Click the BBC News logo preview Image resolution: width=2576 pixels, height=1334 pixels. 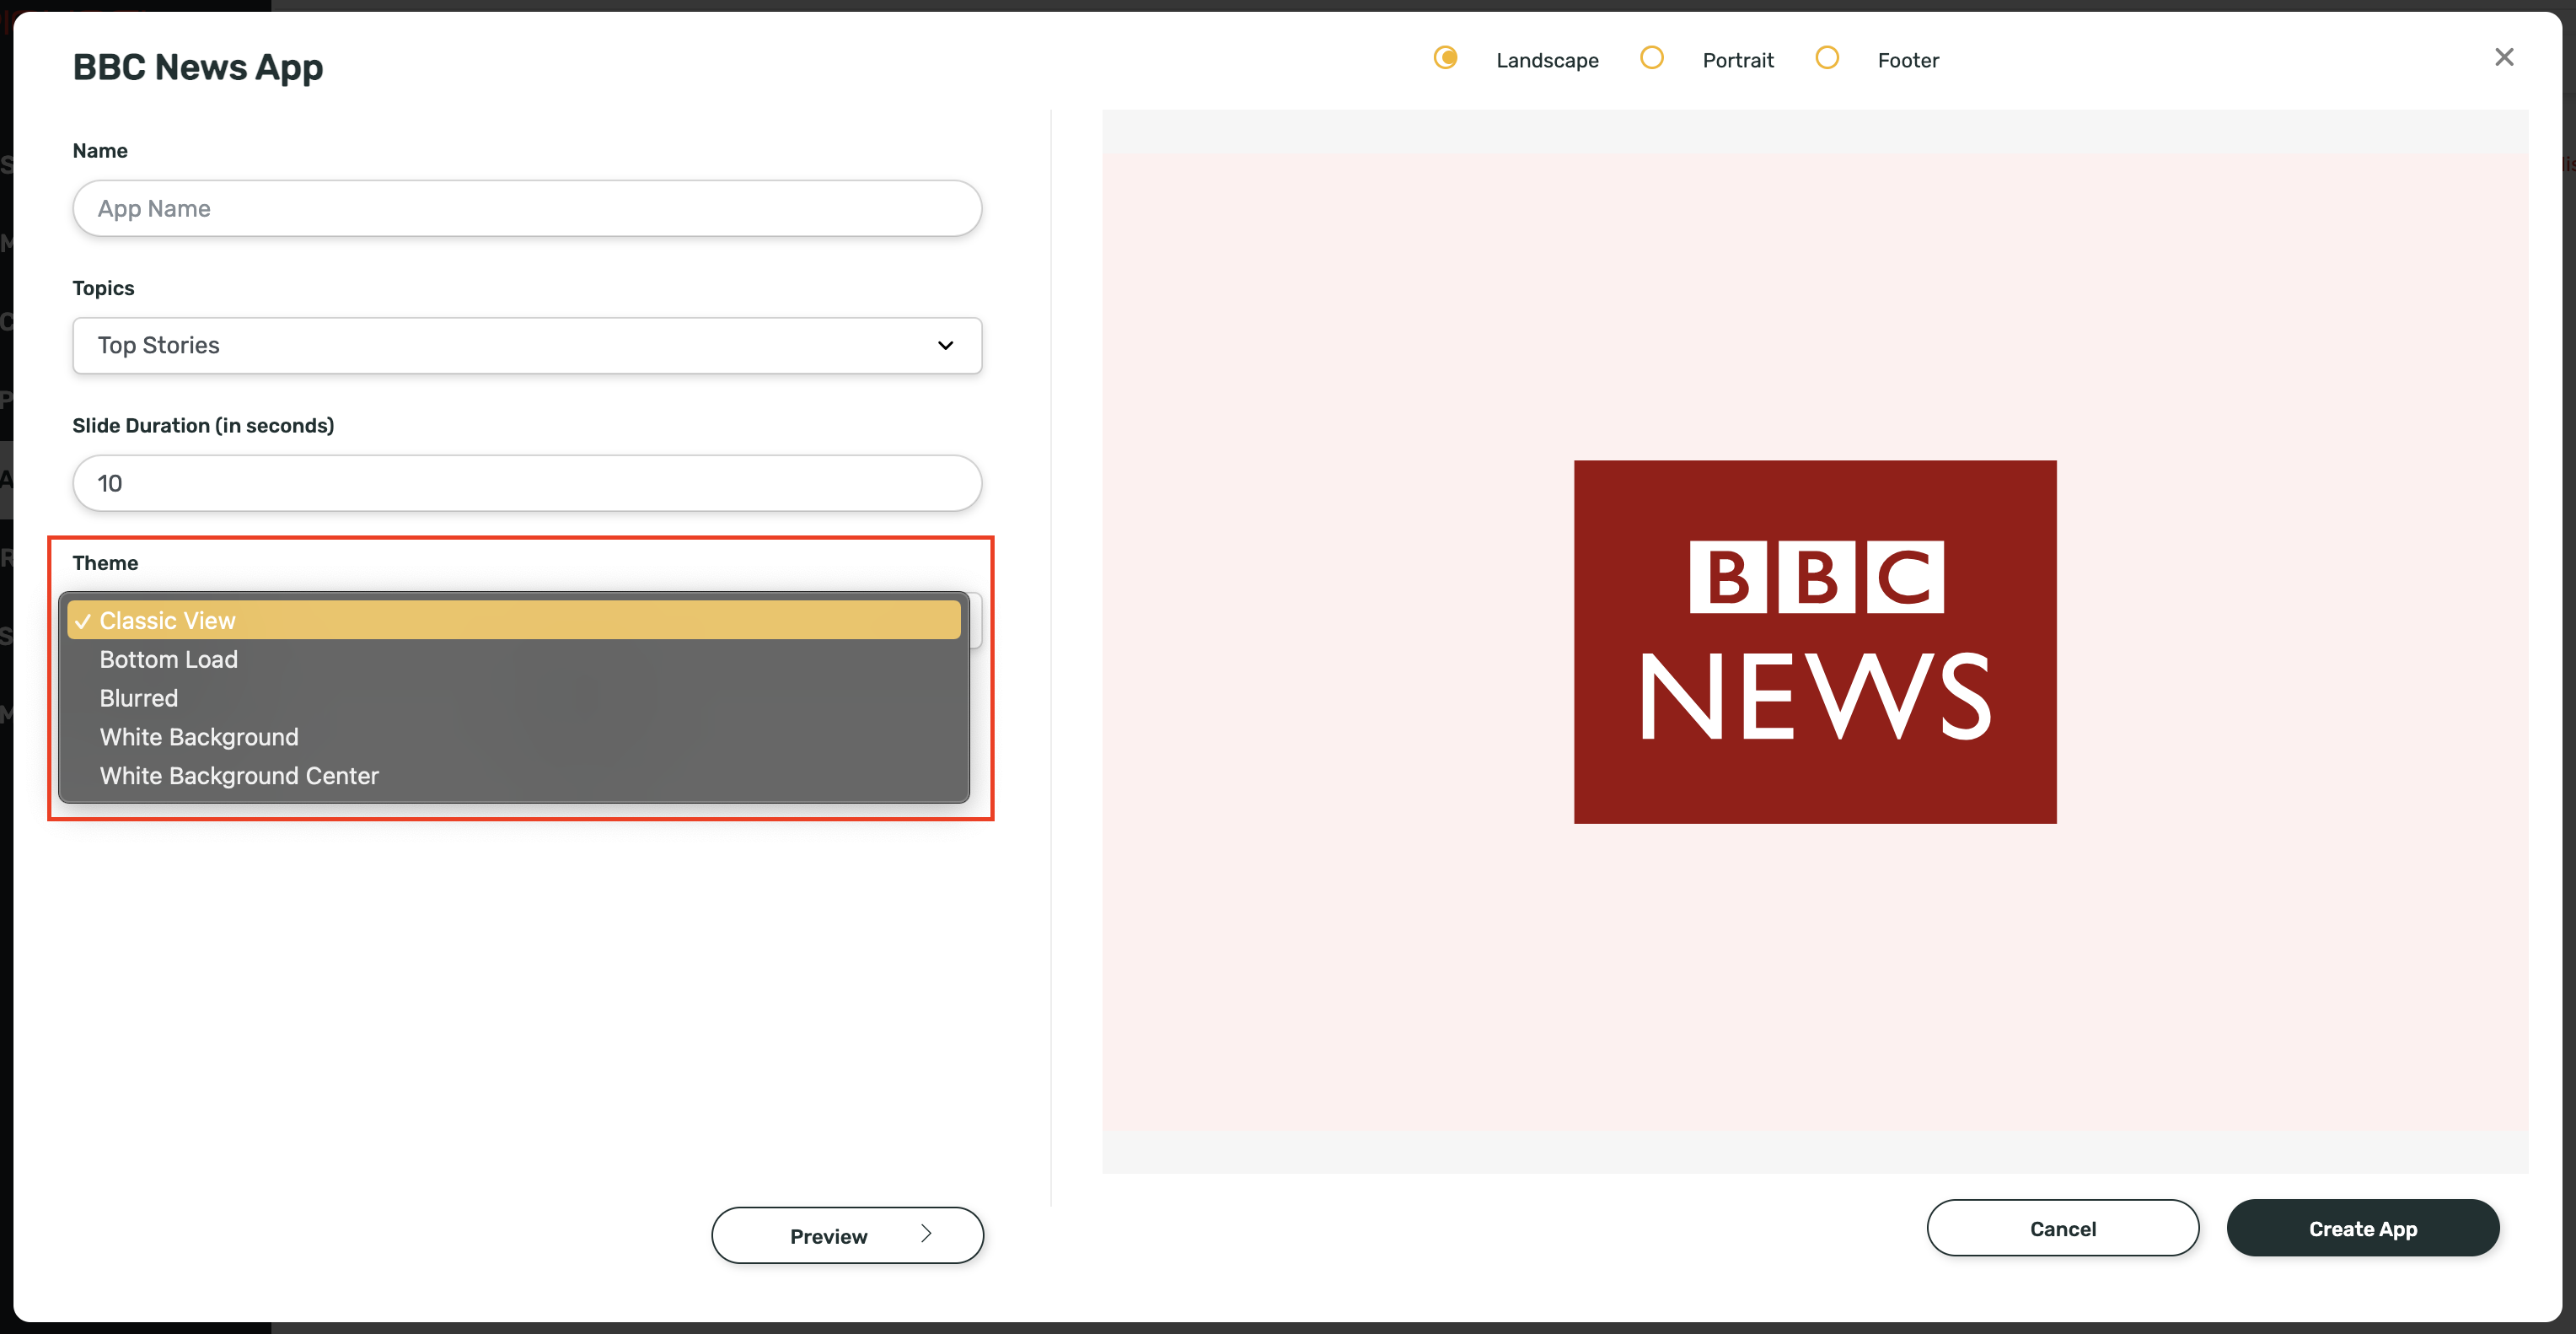1814,642
